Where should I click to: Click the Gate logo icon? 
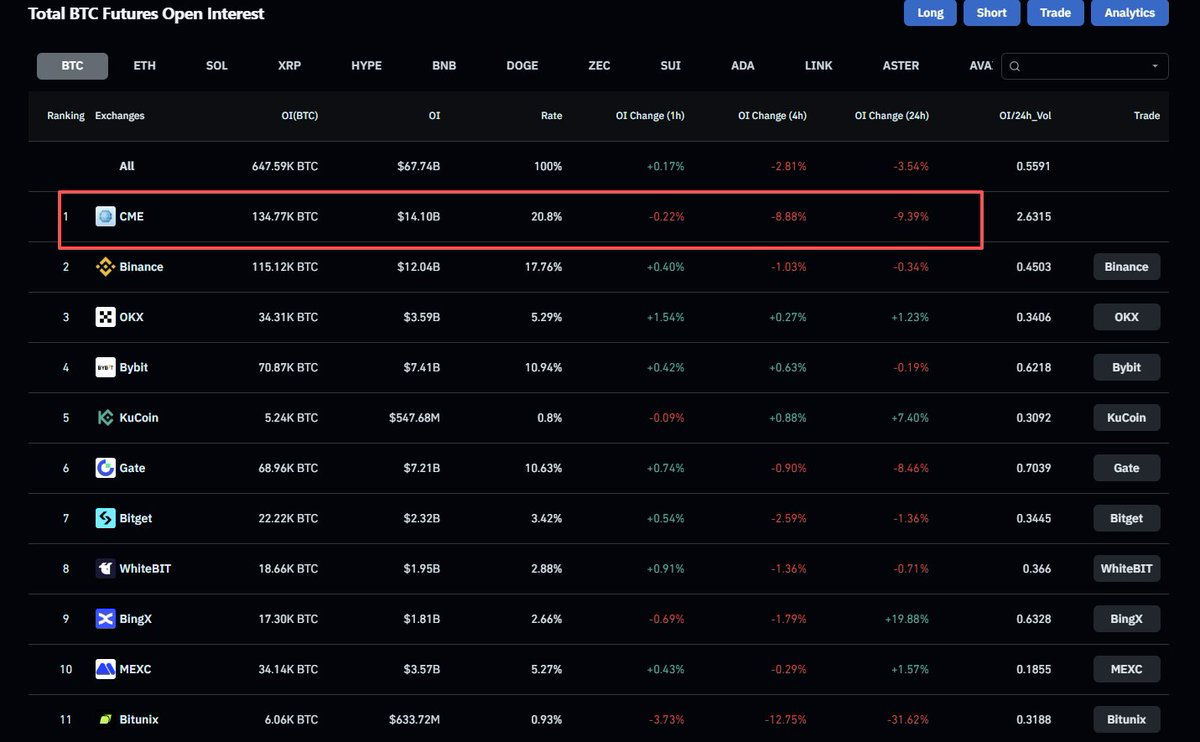[x=105, y=468]
